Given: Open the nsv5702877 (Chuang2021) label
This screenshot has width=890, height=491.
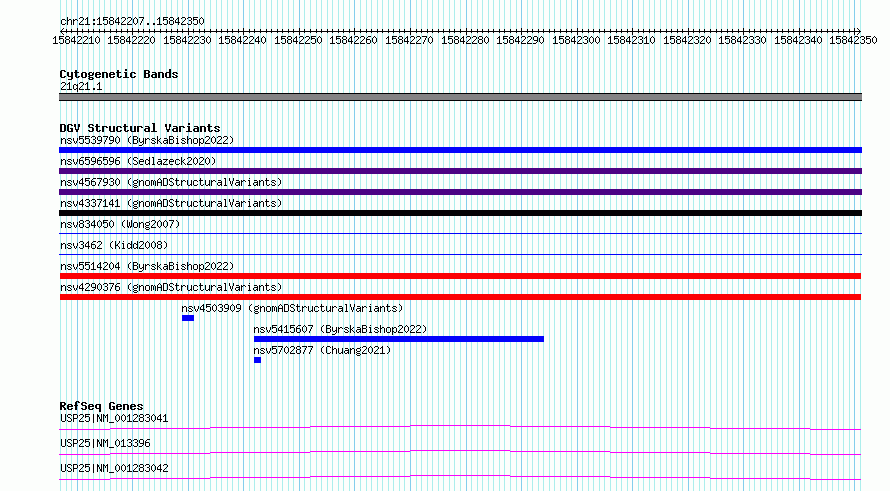Looking at the screenshot, I should [322, 350].
